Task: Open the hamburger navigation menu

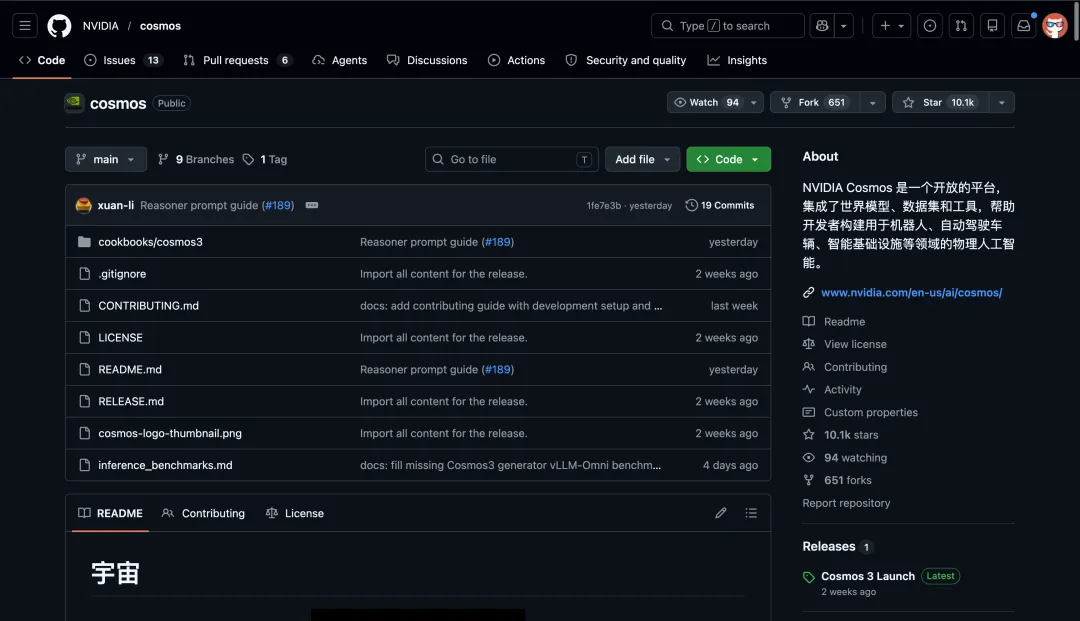Action: click(25, 26)
